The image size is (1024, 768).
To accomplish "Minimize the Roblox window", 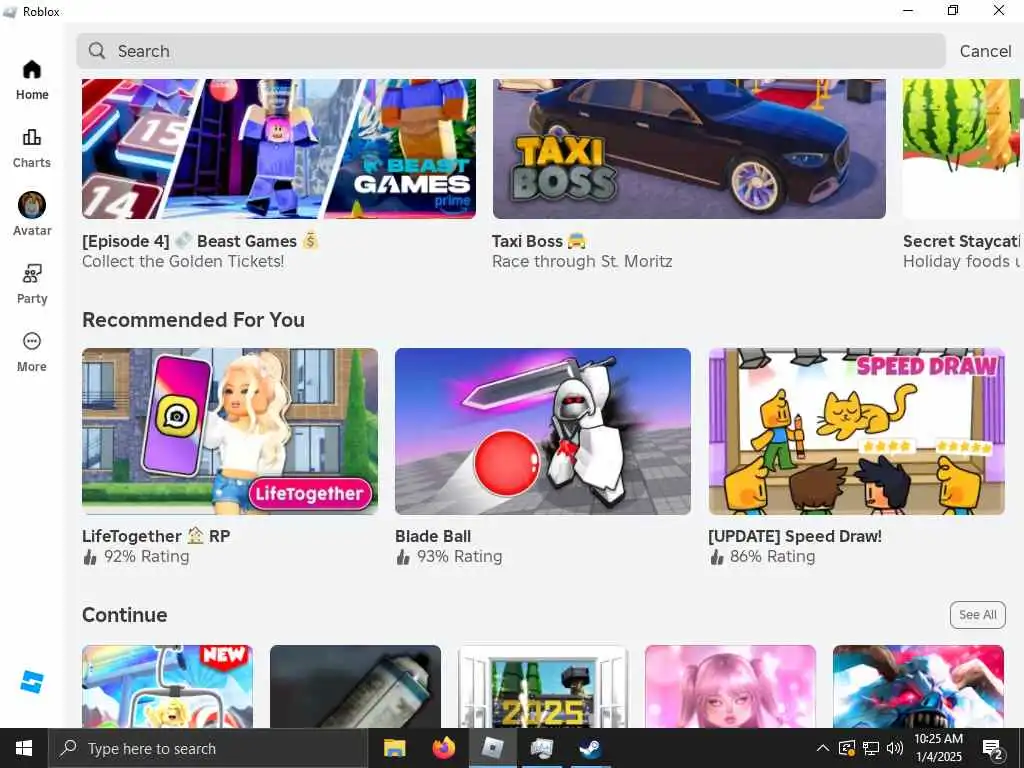I will pyautogui.click(x=908, y=10).
